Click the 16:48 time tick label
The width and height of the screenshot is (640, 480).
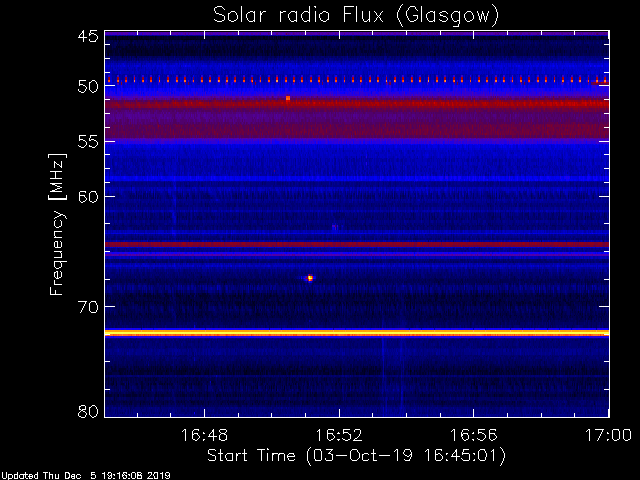pyautogui.click(x=204, y=435)
